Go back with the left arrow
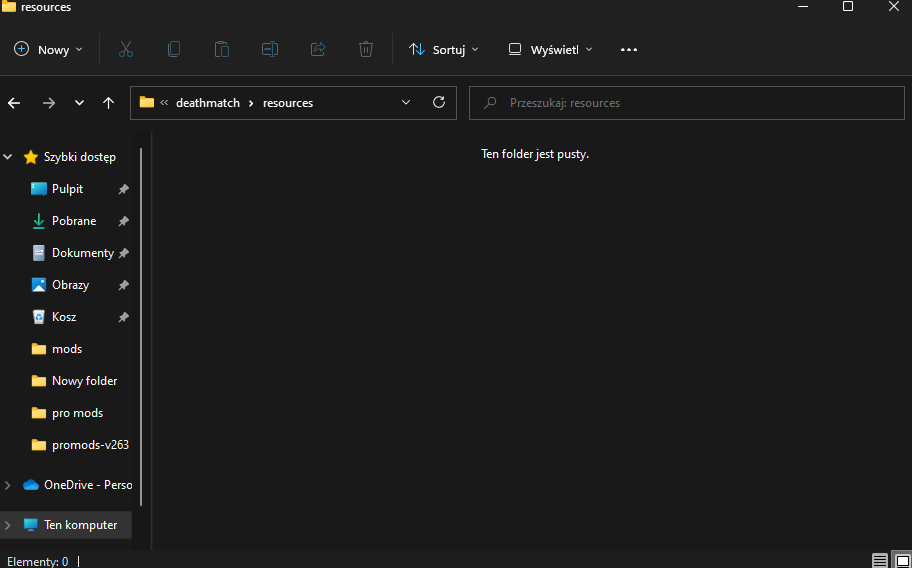912x568 pixels. tap(14, 103)
